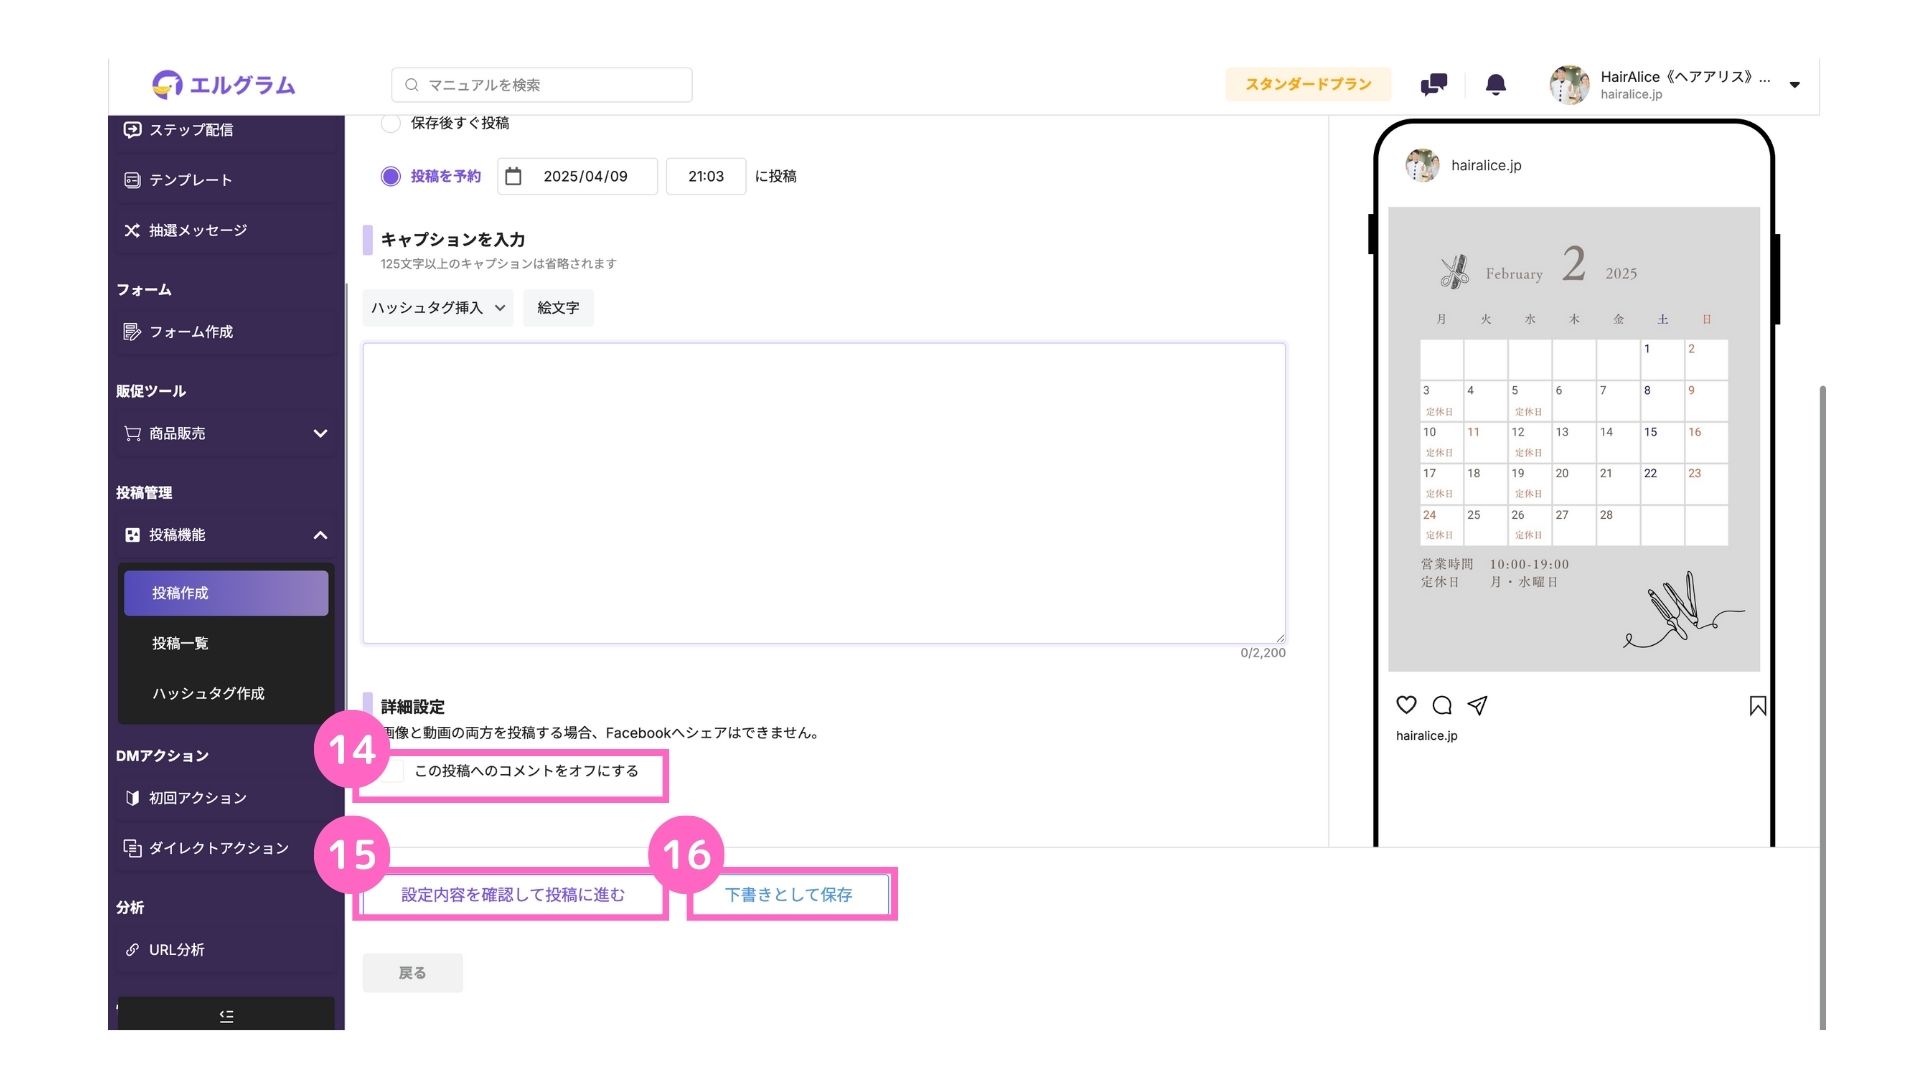Image resolution: width=1920 pixels, height=1080 pixels.
Task: Select the 保存後すぐ投稿 radio option
Action: [391, 123]
